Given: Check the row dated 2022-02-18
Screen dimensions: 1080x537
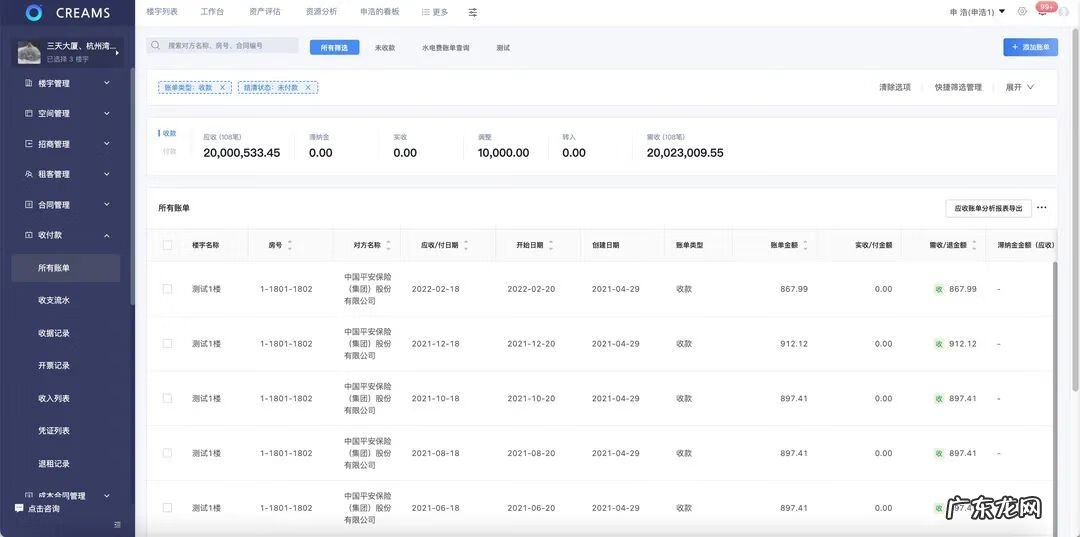Looking at the screenshot, I should [x=167, y=289].
